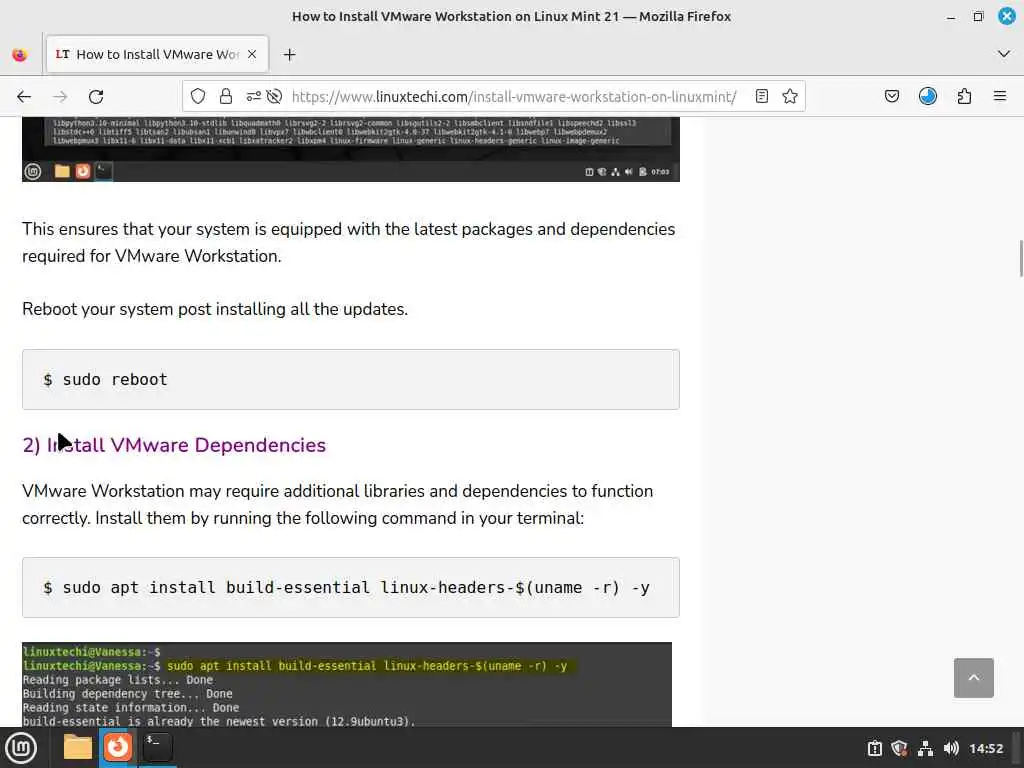Image resolution: width=1024 pixels, height=768 pixels.
Task: Switch to the How to Install VMware tab
Action: click(x=157, y=54)
